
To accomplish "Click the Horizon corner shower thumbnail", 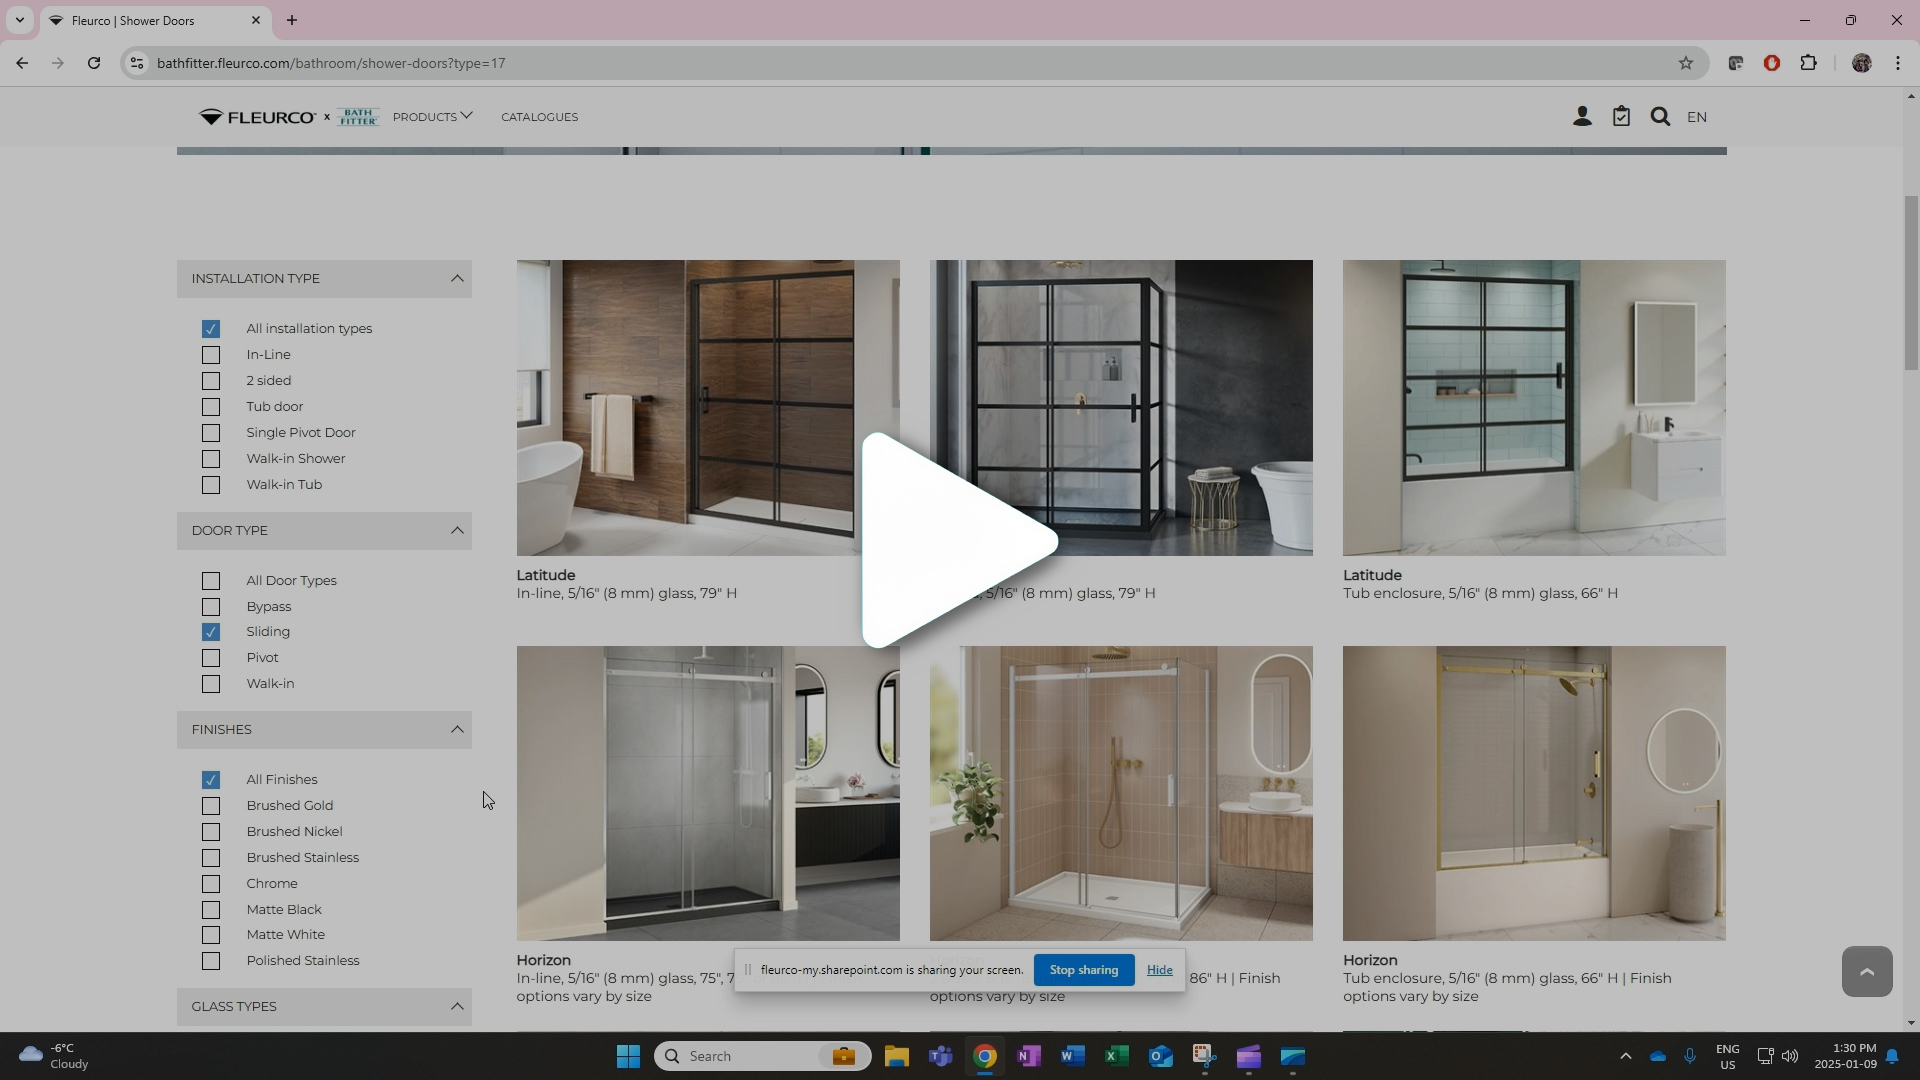I will click(x=1121, y=793).
